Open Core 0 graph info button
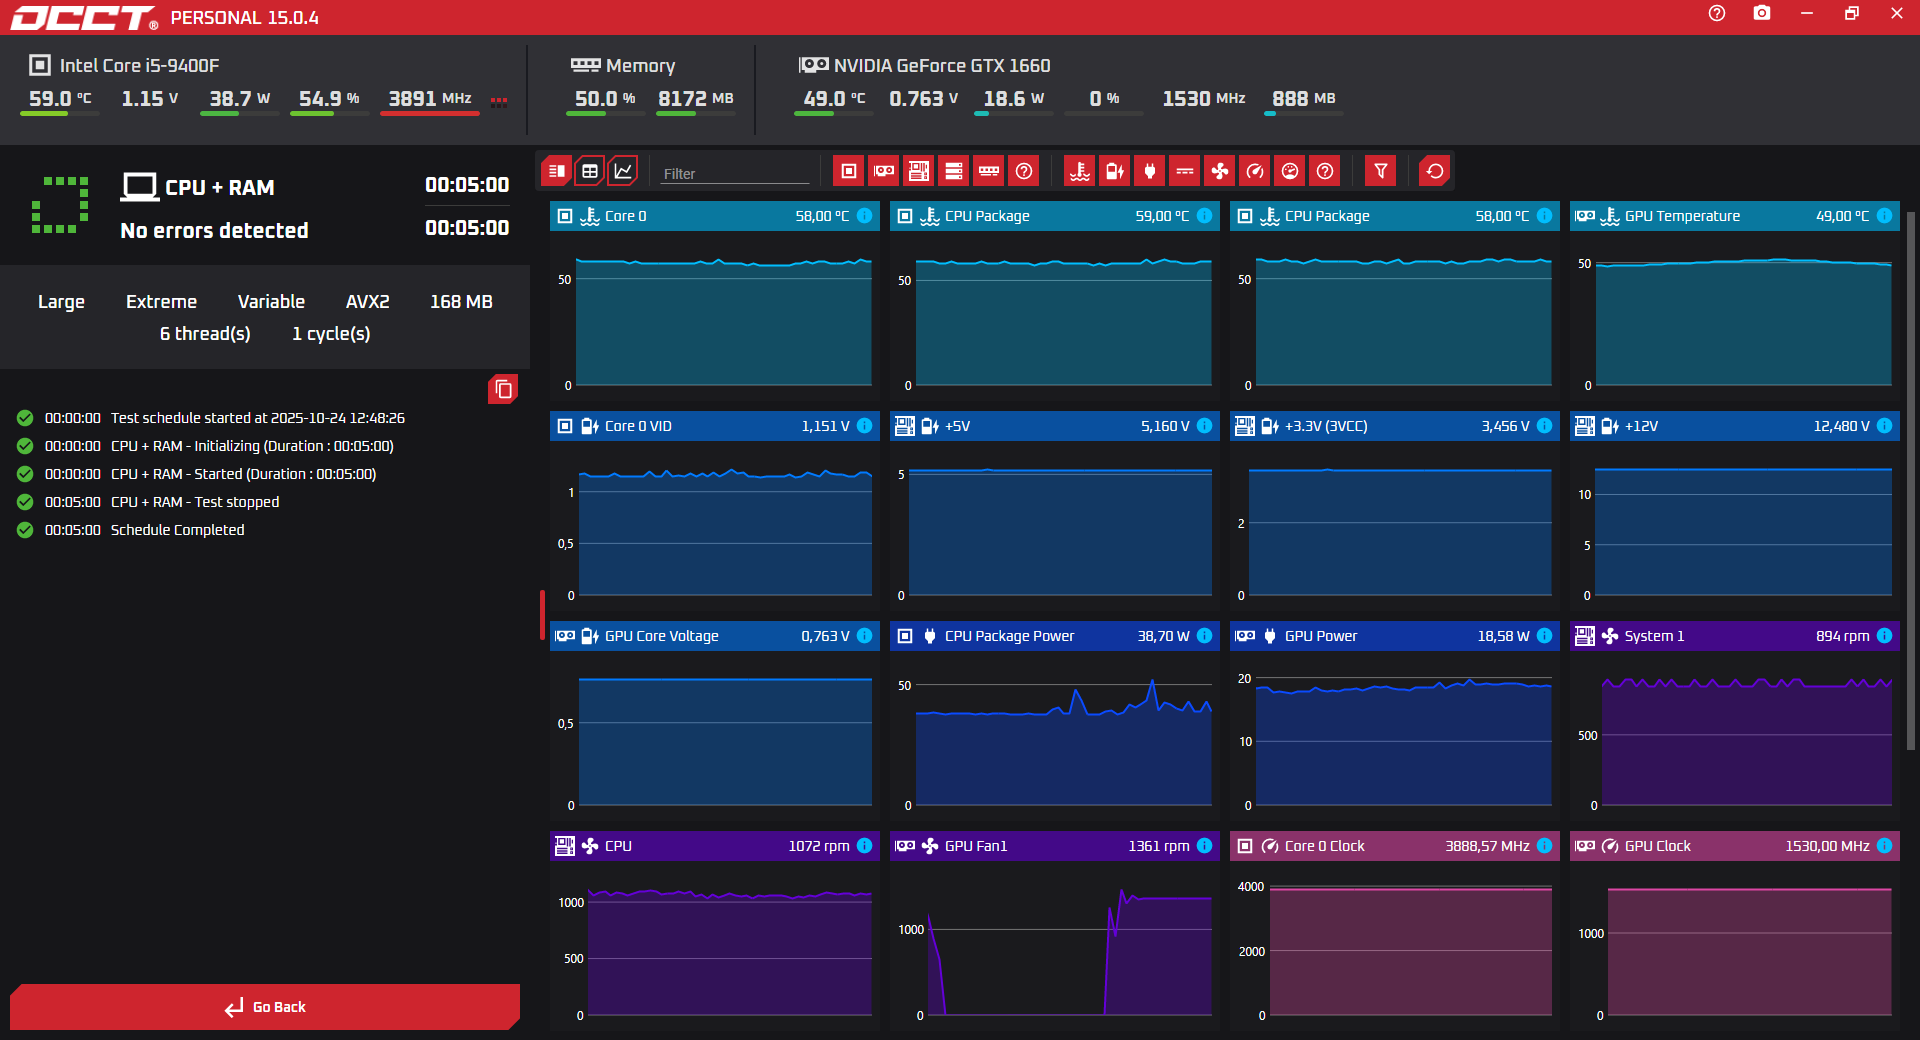Screen dimensions: 1920x1040 coord(865,216)
